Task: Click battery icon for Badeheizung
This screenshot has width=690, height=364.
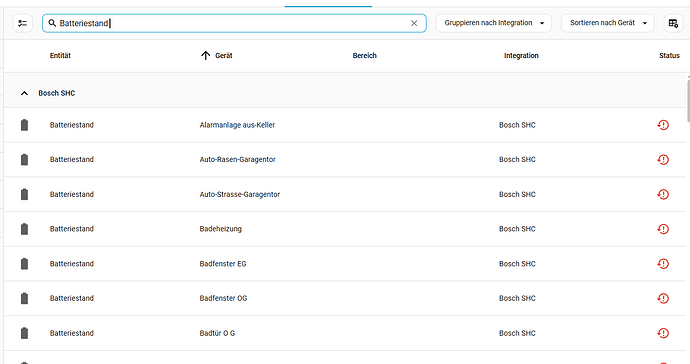Action: 24,229
